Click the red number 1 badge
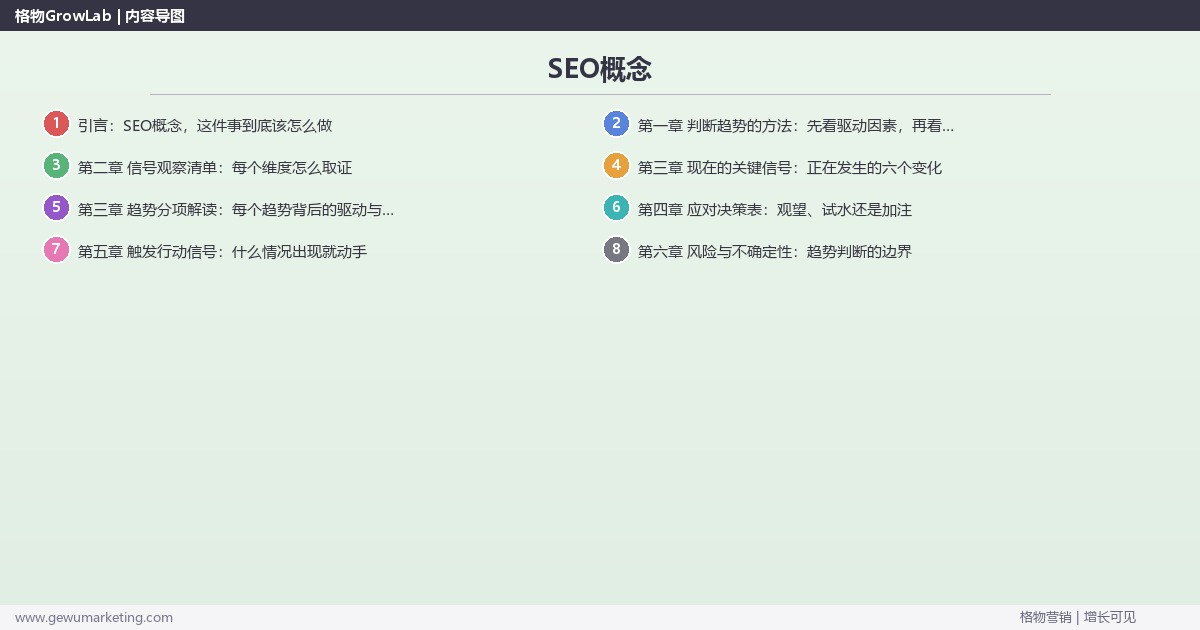1200x630 pixels. pos(56,124)
